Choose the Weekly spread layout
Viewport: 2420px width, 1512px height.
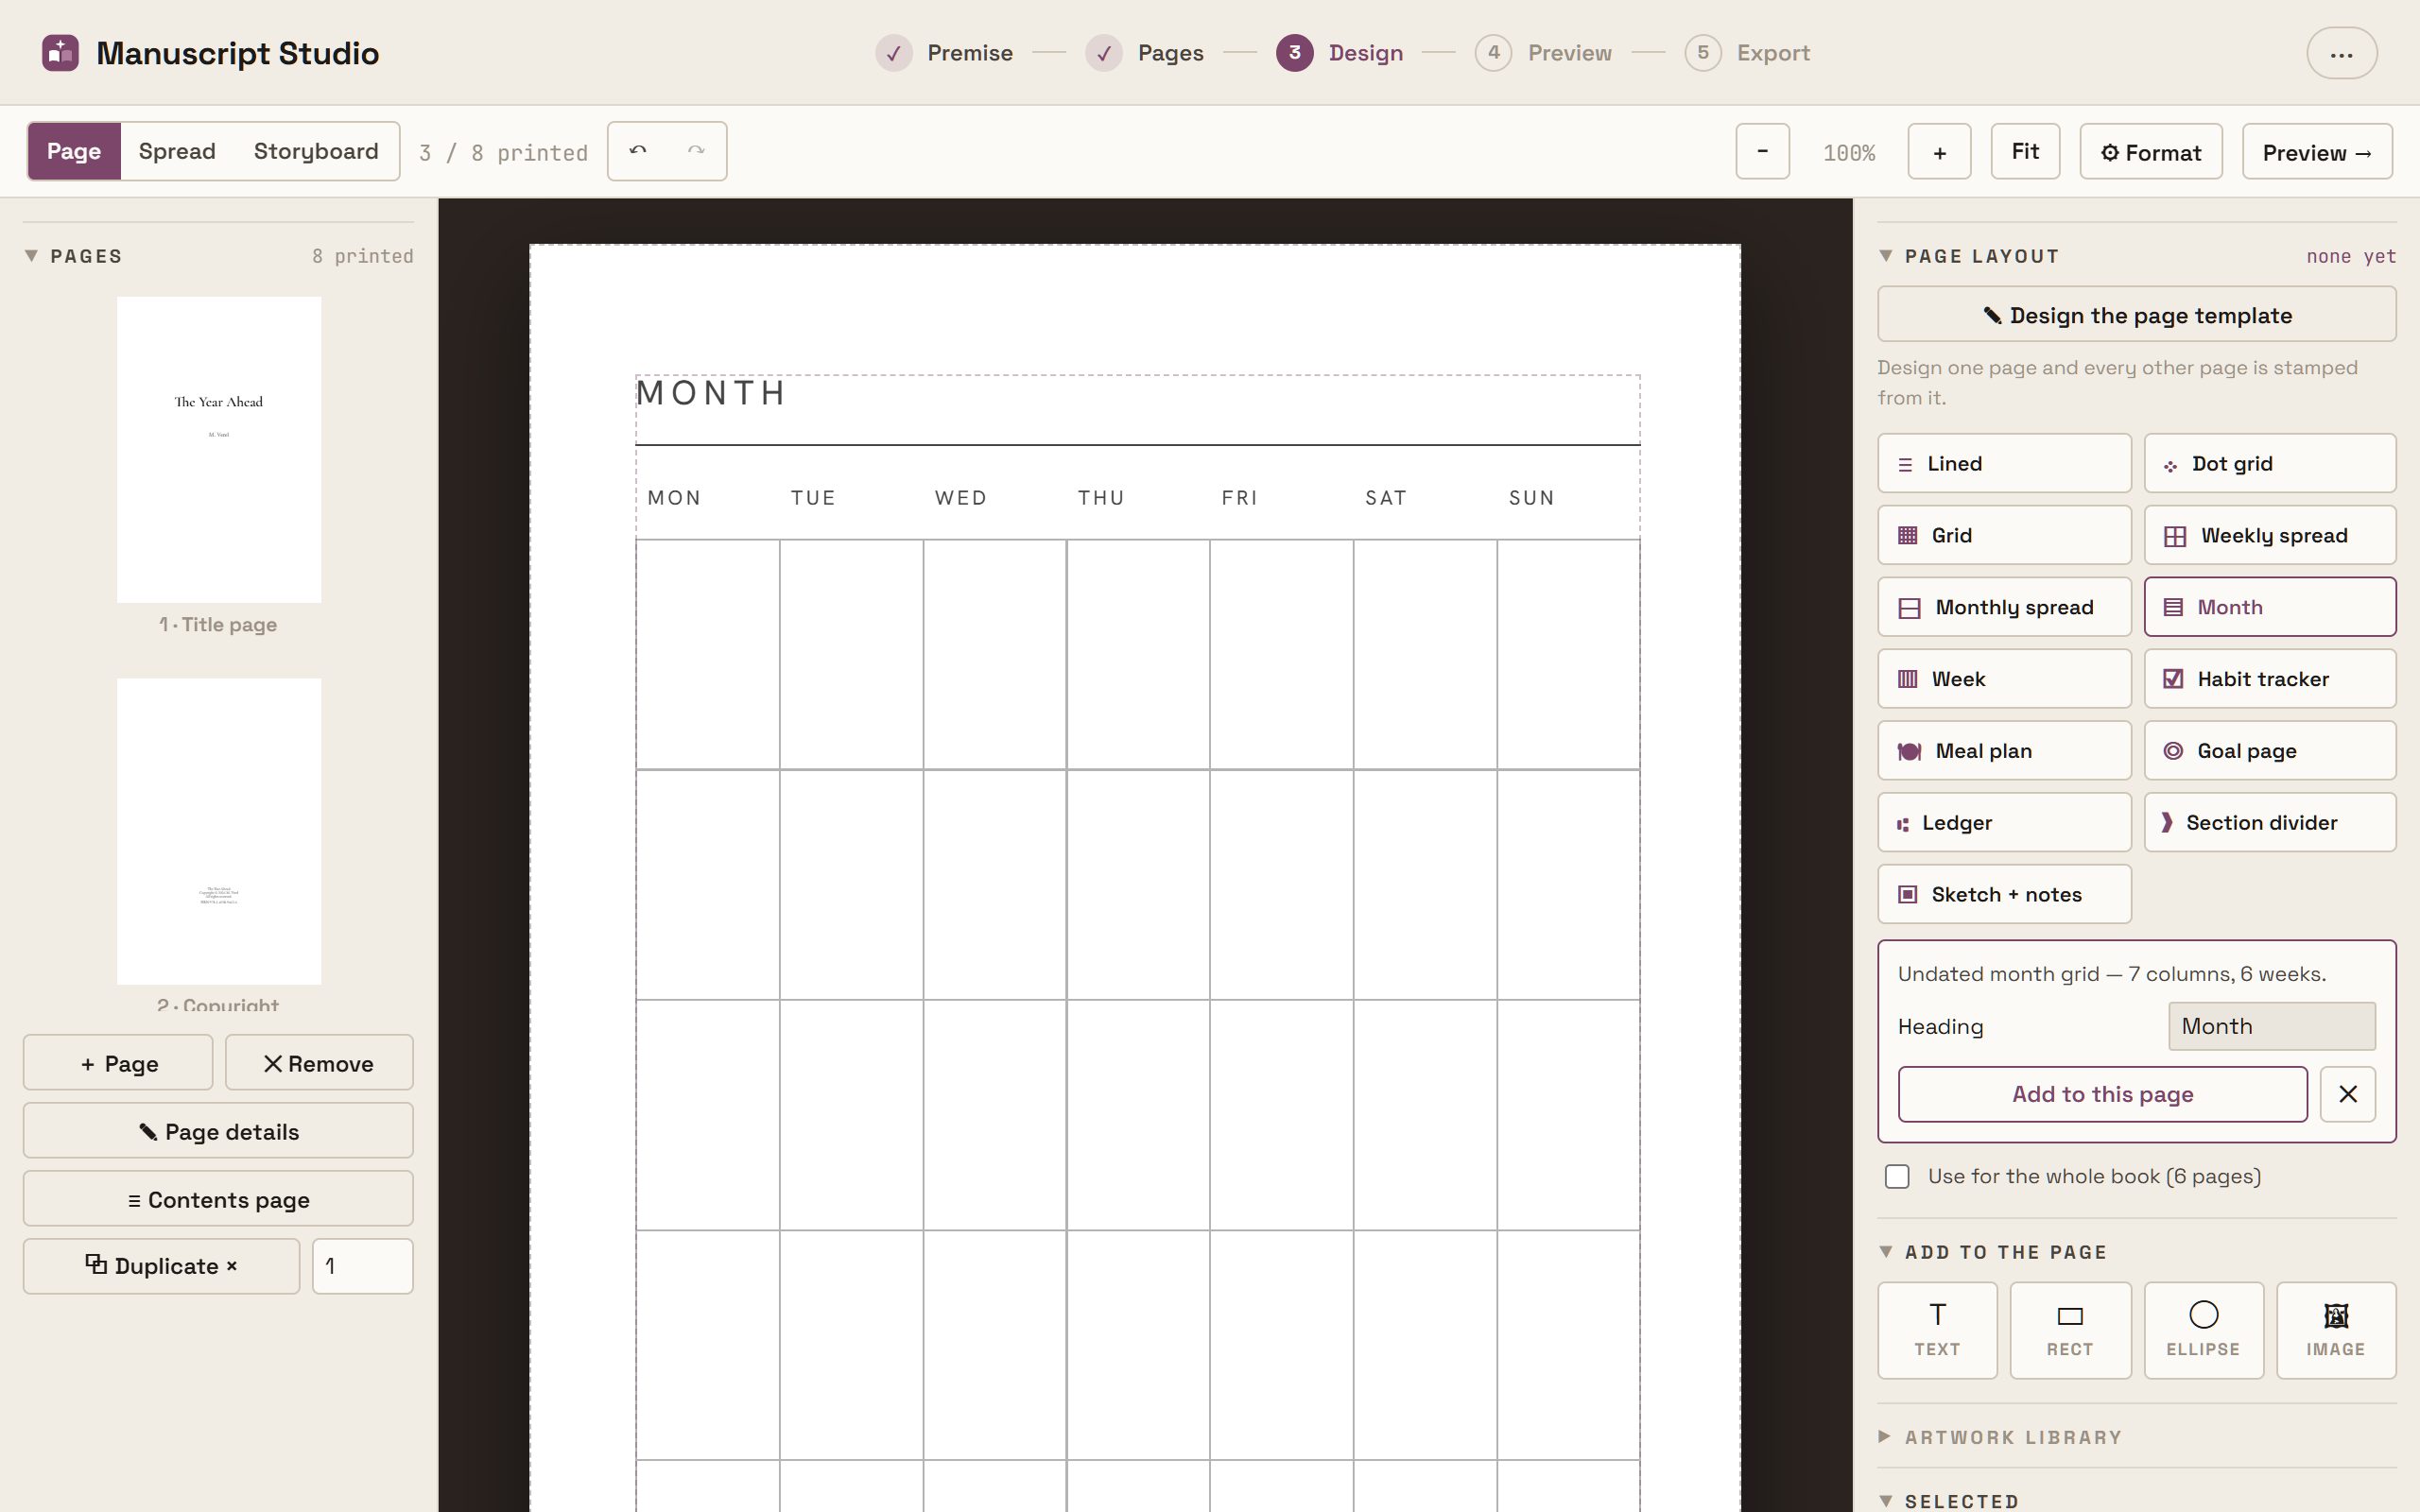pos(2270,535)
